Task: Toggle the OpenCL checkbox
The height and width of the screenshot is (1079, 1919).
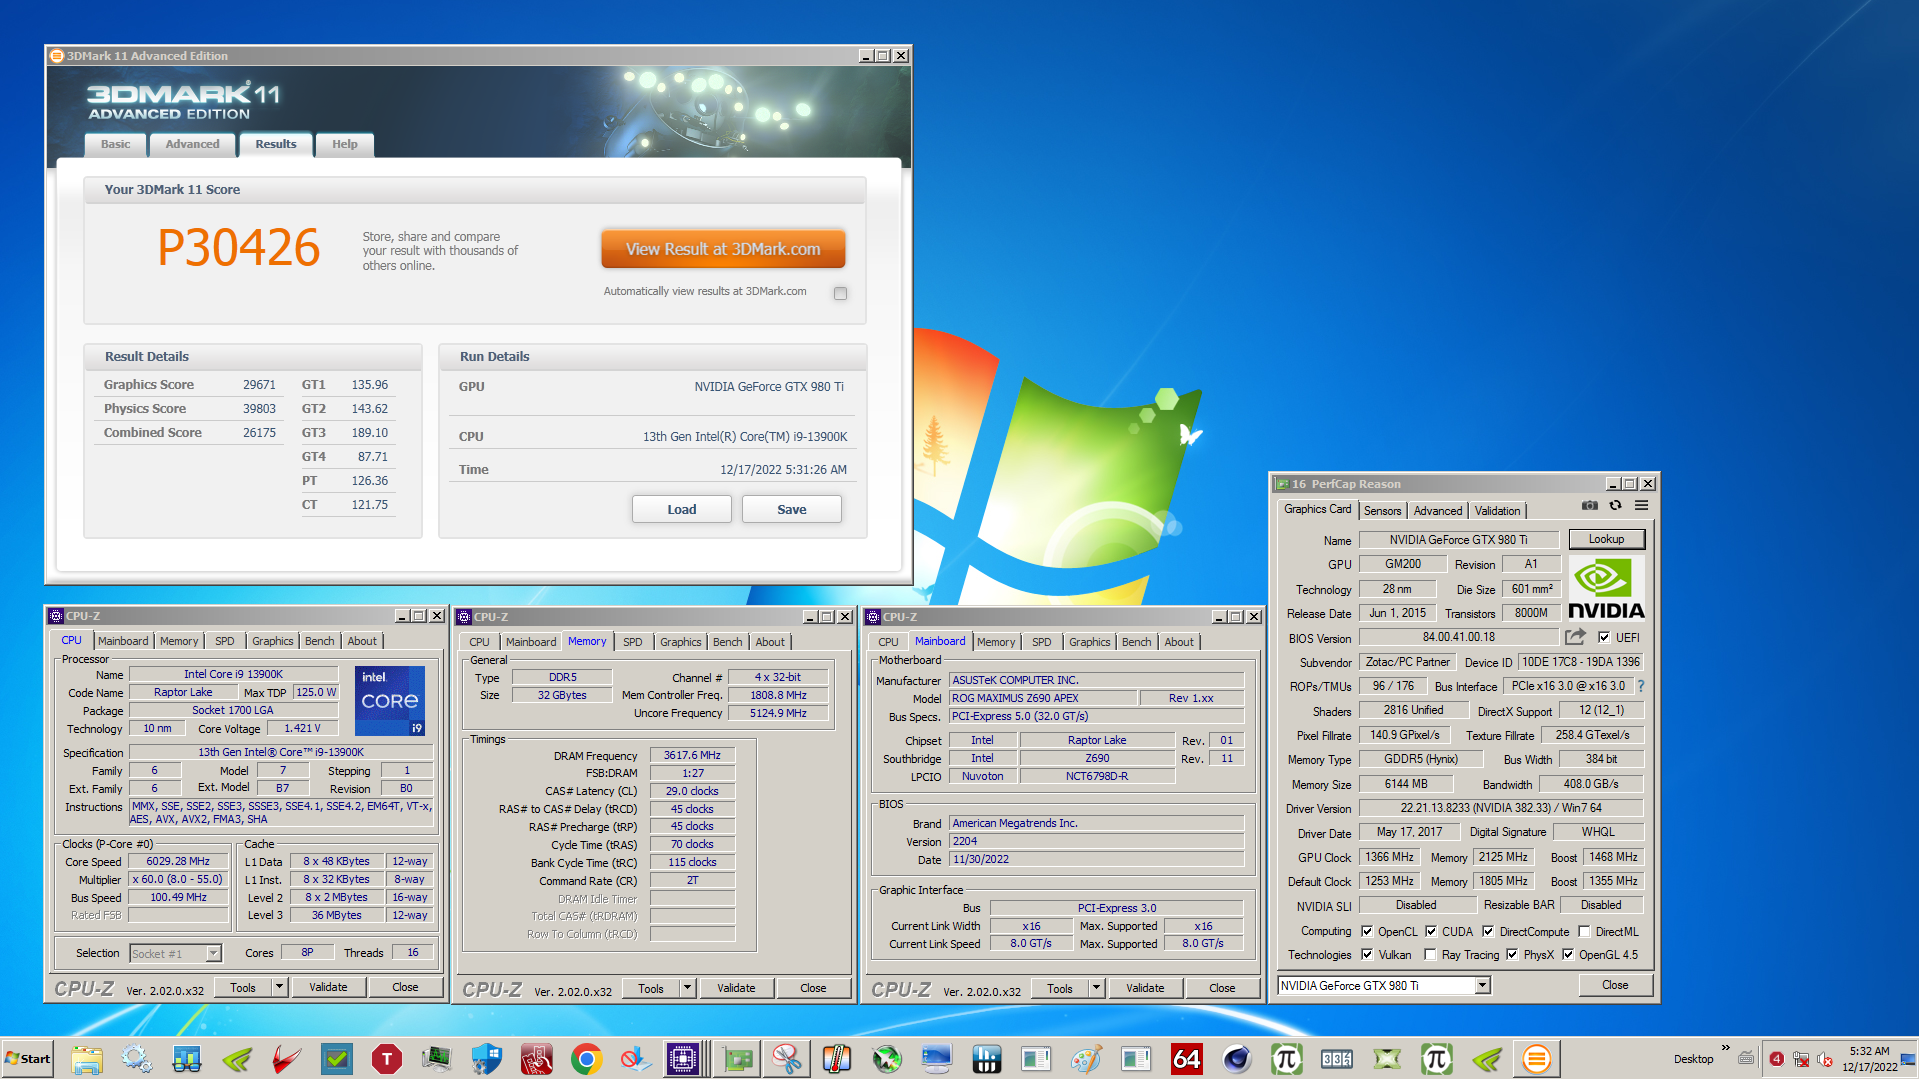Action: point(1367,931)
